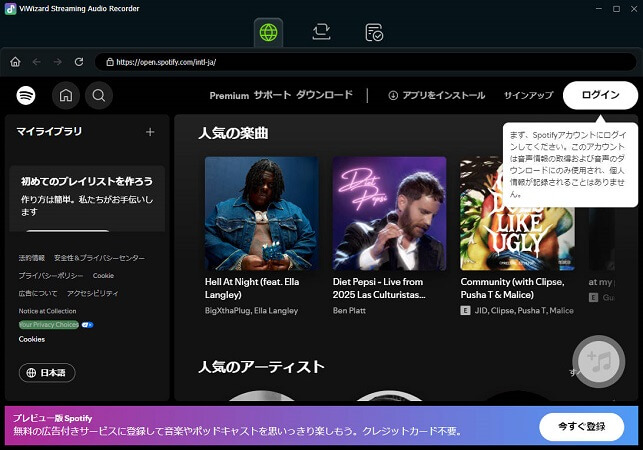Maximize the ViWizard window
Screen dimensions: 643x450
pos(616,9)
